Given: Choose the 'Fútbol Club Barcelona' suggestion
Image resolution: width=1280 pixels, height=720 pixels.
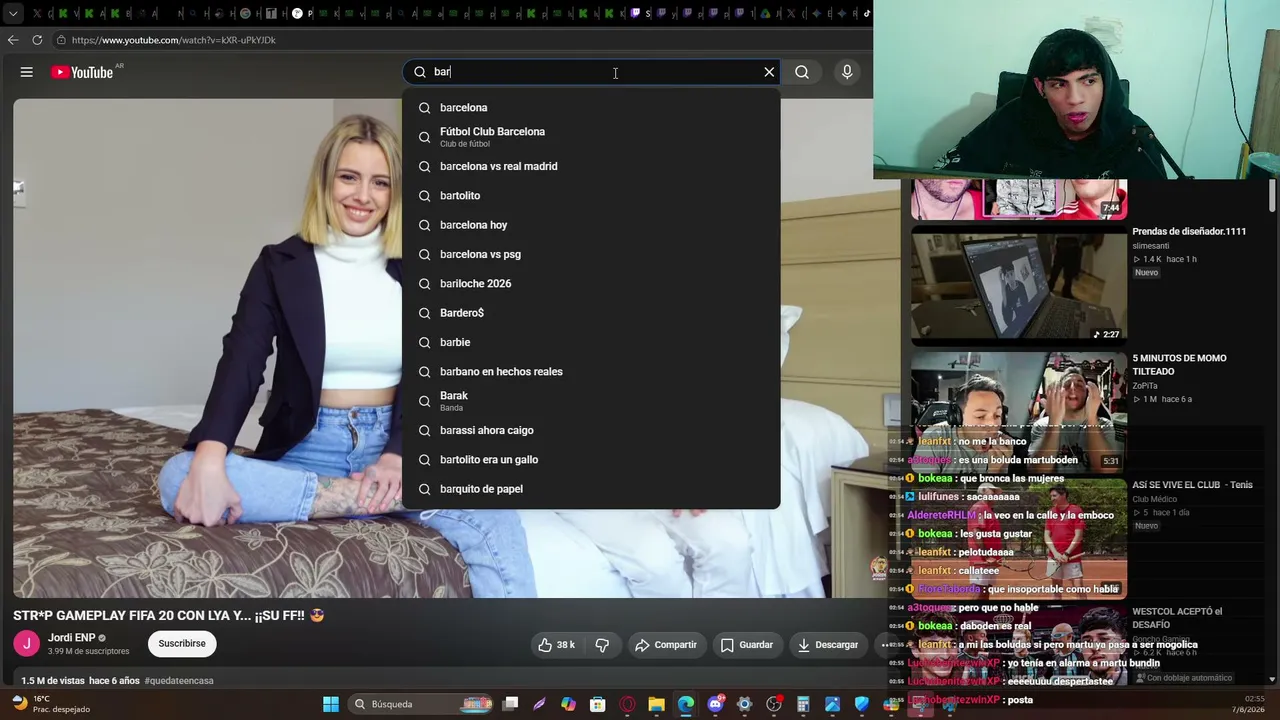Looking at the screenshot, I should point(591,137).
